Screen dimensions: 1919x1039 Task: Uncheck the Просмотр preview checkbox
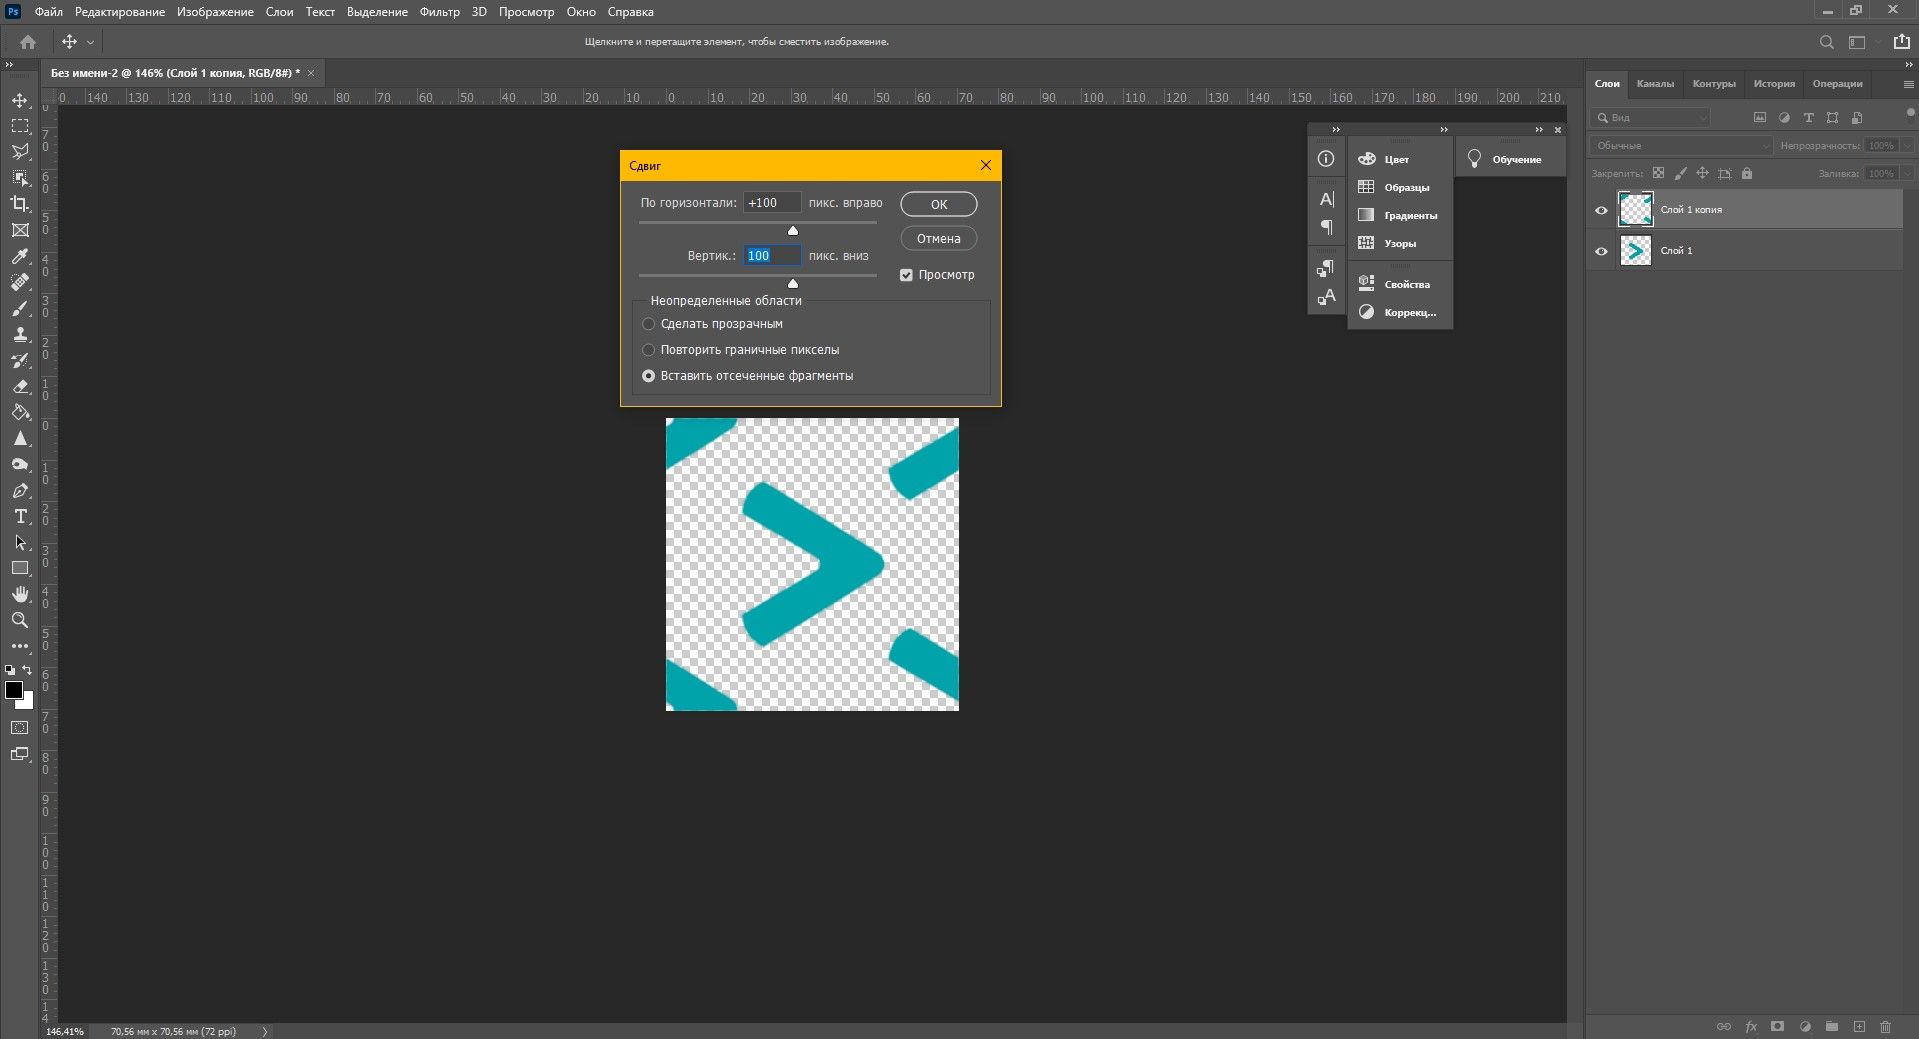(x=906, y=275)
